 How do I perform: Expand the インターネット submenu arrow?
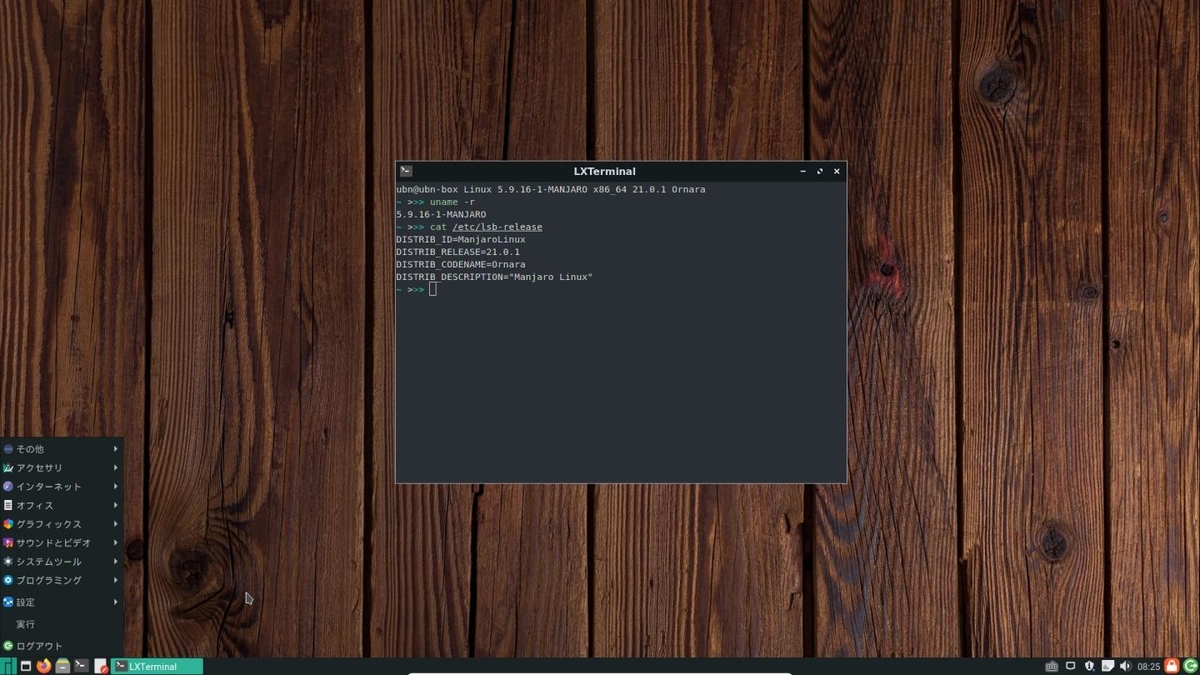116,486
